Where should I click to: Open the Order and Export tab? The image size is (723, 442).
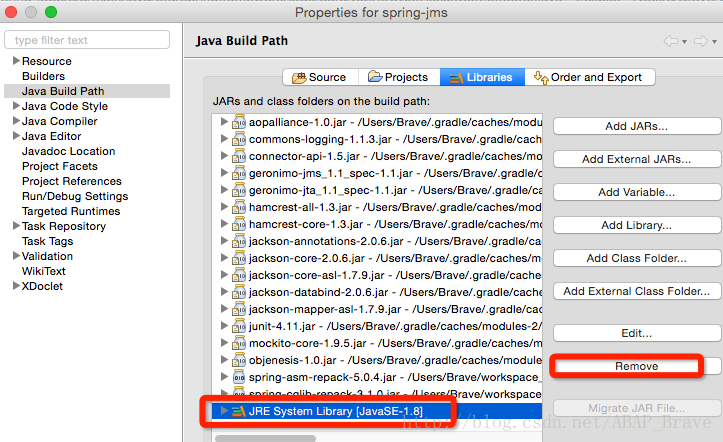point(589,77)
